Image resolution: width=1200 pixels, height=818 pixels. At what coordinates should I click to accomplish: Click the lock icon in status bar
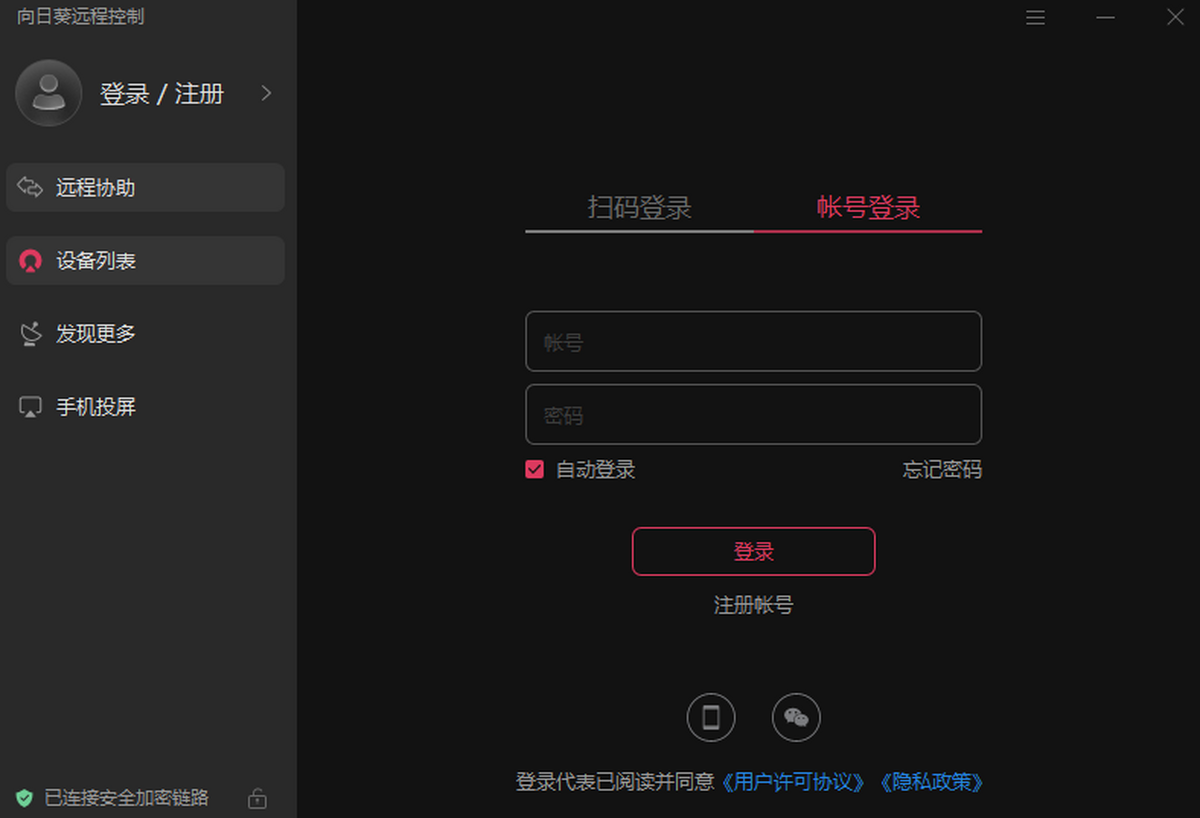pos(257,798)
